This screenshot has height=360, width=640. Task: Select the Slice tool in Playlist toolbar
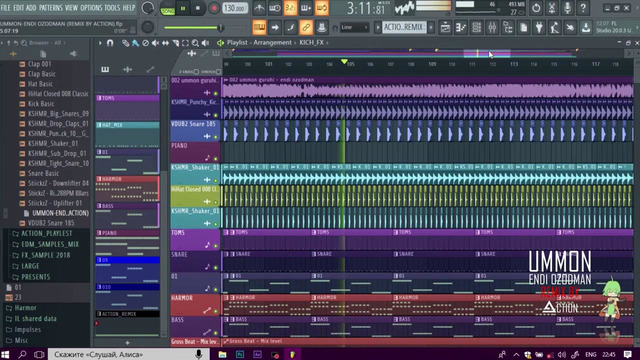click(176, 43)
